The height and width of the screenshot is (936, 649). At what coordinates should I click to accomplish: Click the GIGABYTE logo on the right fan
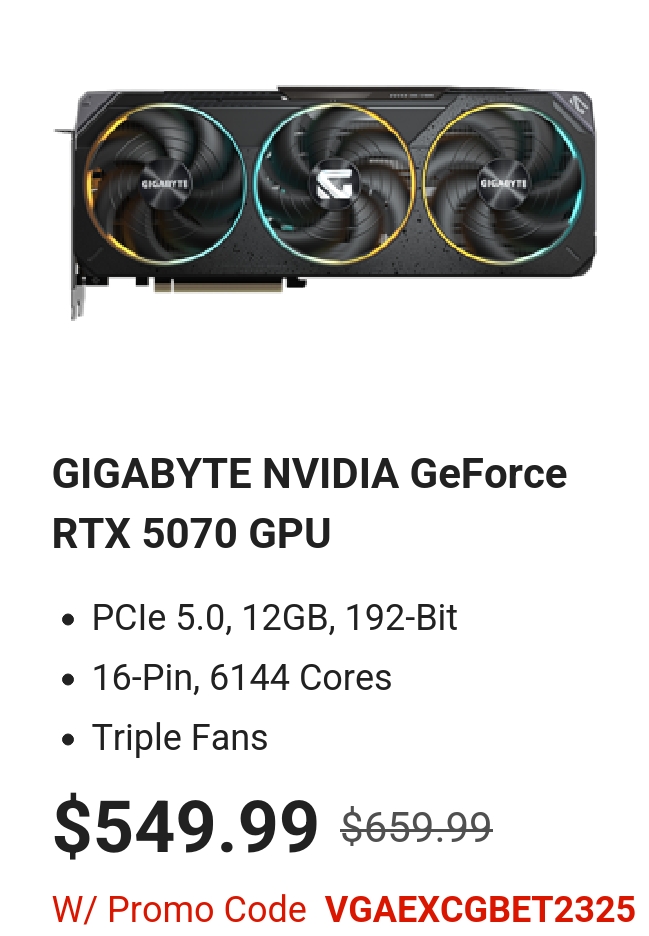pos(503,183)
